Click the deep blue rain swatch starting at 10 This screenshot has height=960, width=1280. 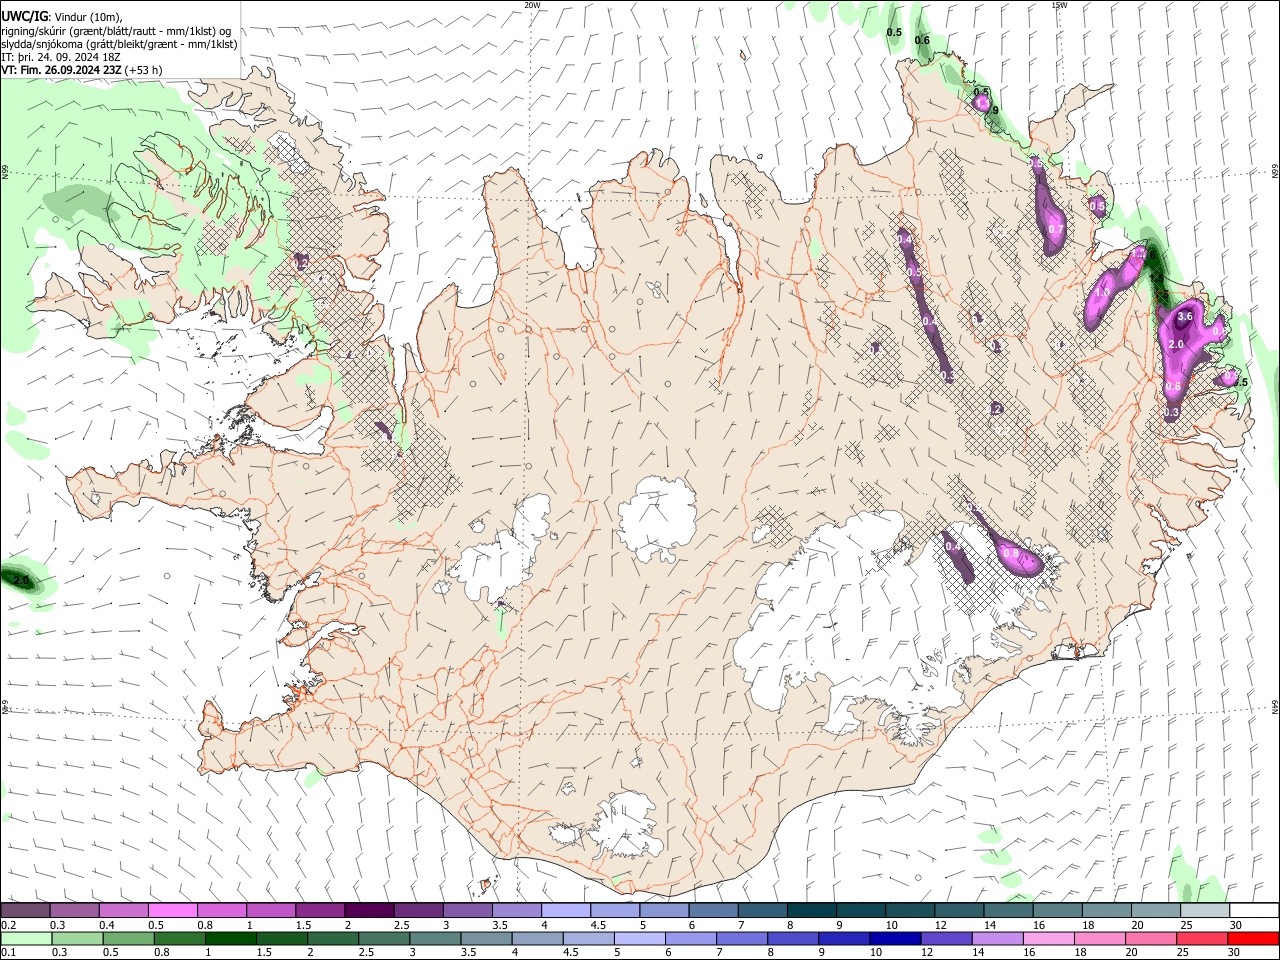(896, 938)
